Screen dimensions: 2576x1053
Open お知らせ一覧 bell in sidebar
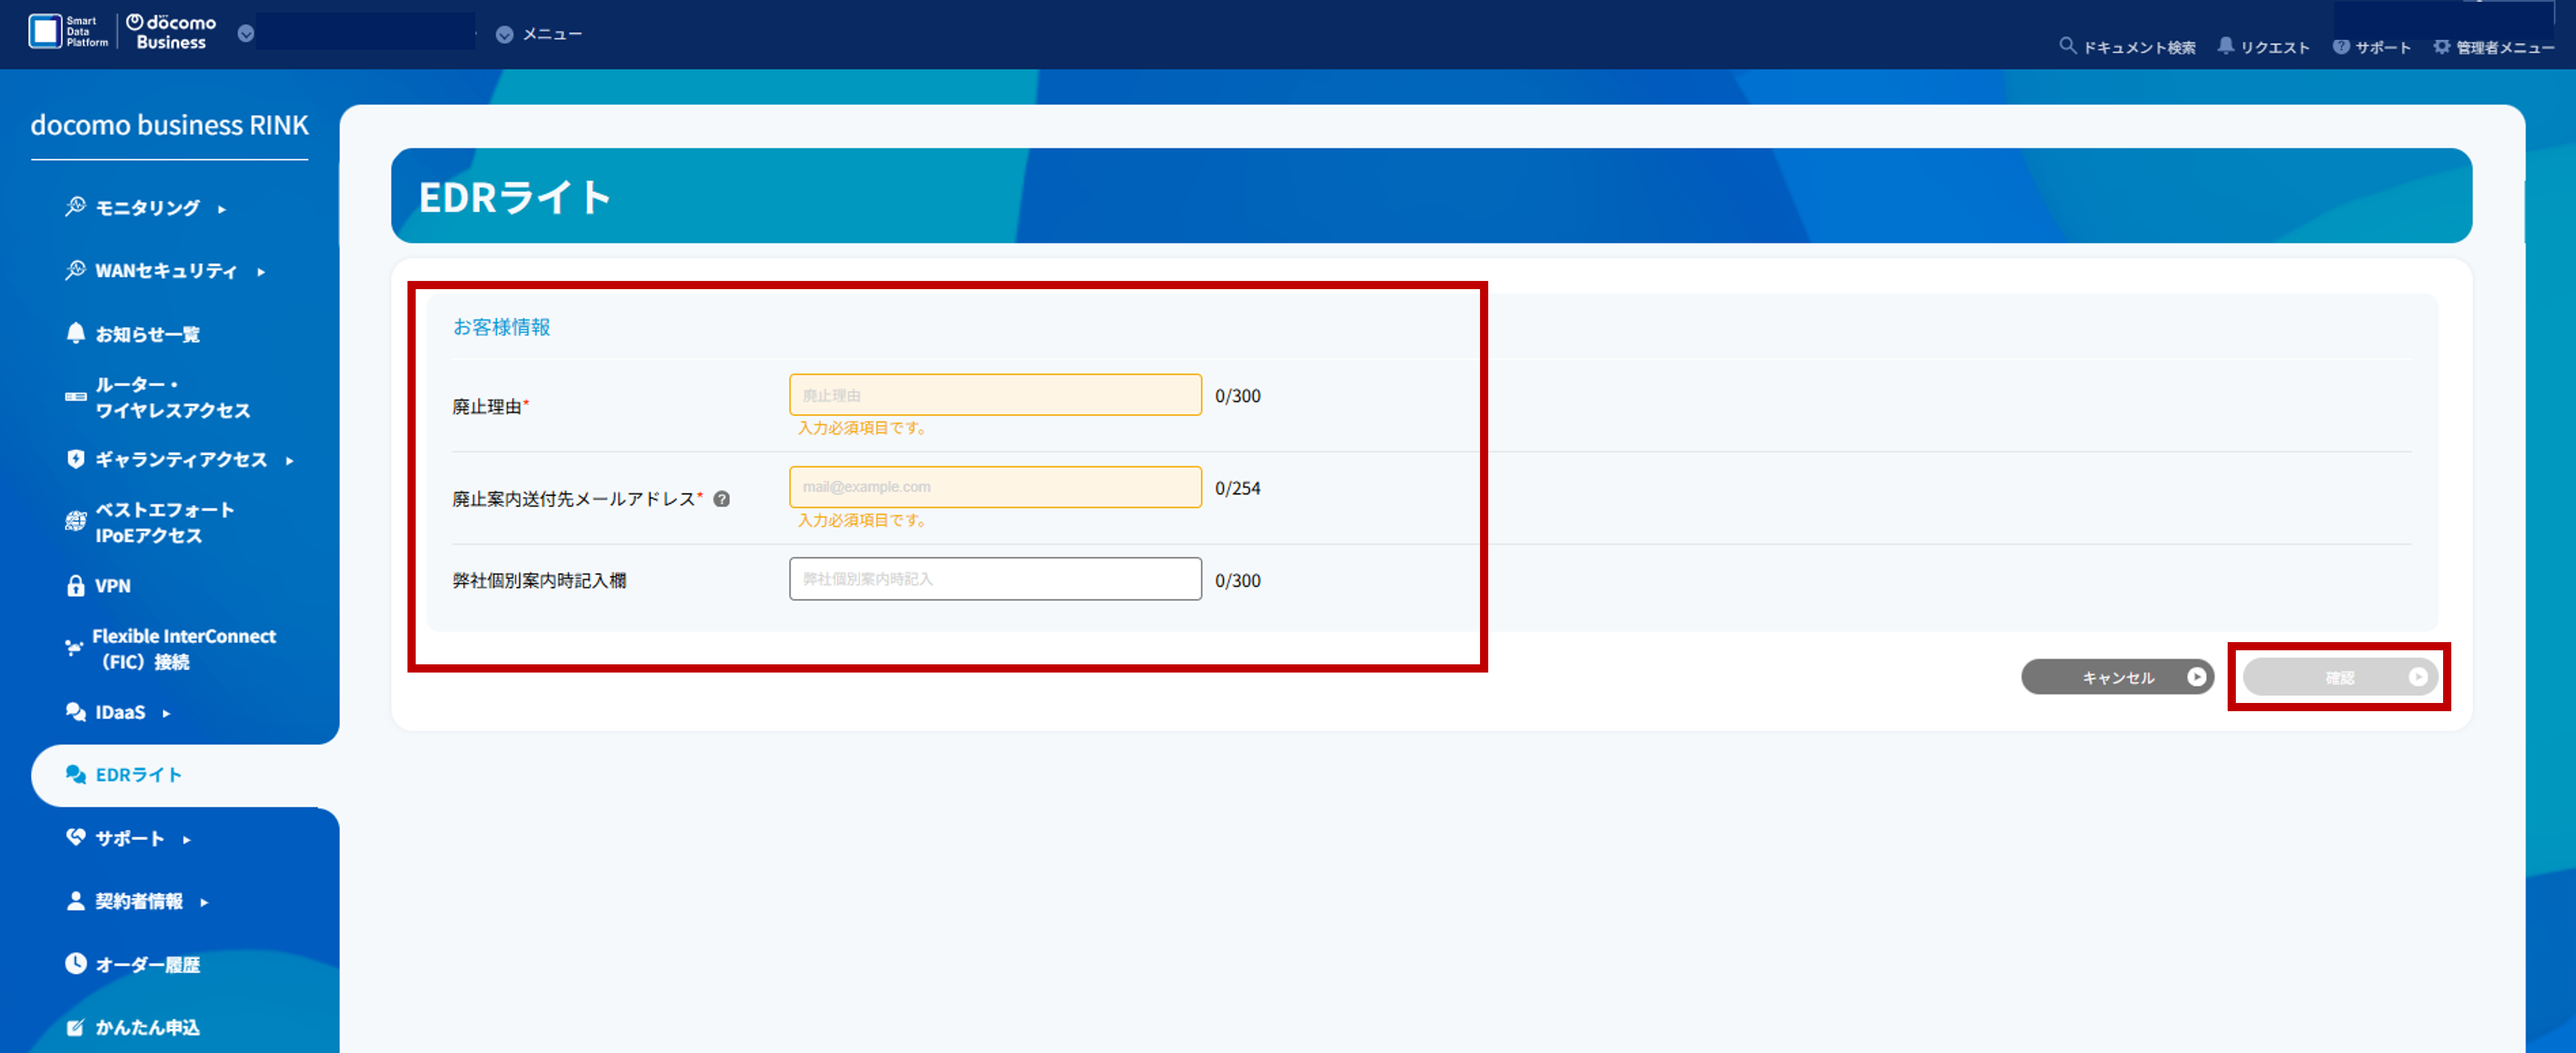(x=76, y=333)
